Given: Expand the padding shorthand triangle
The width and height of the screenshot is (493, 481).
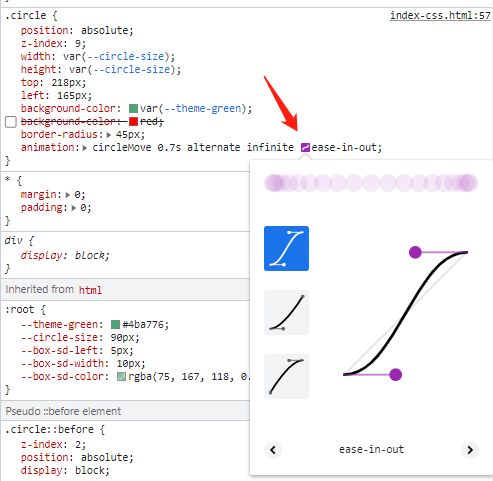Looking at the screenshot, I should [74, 208].
